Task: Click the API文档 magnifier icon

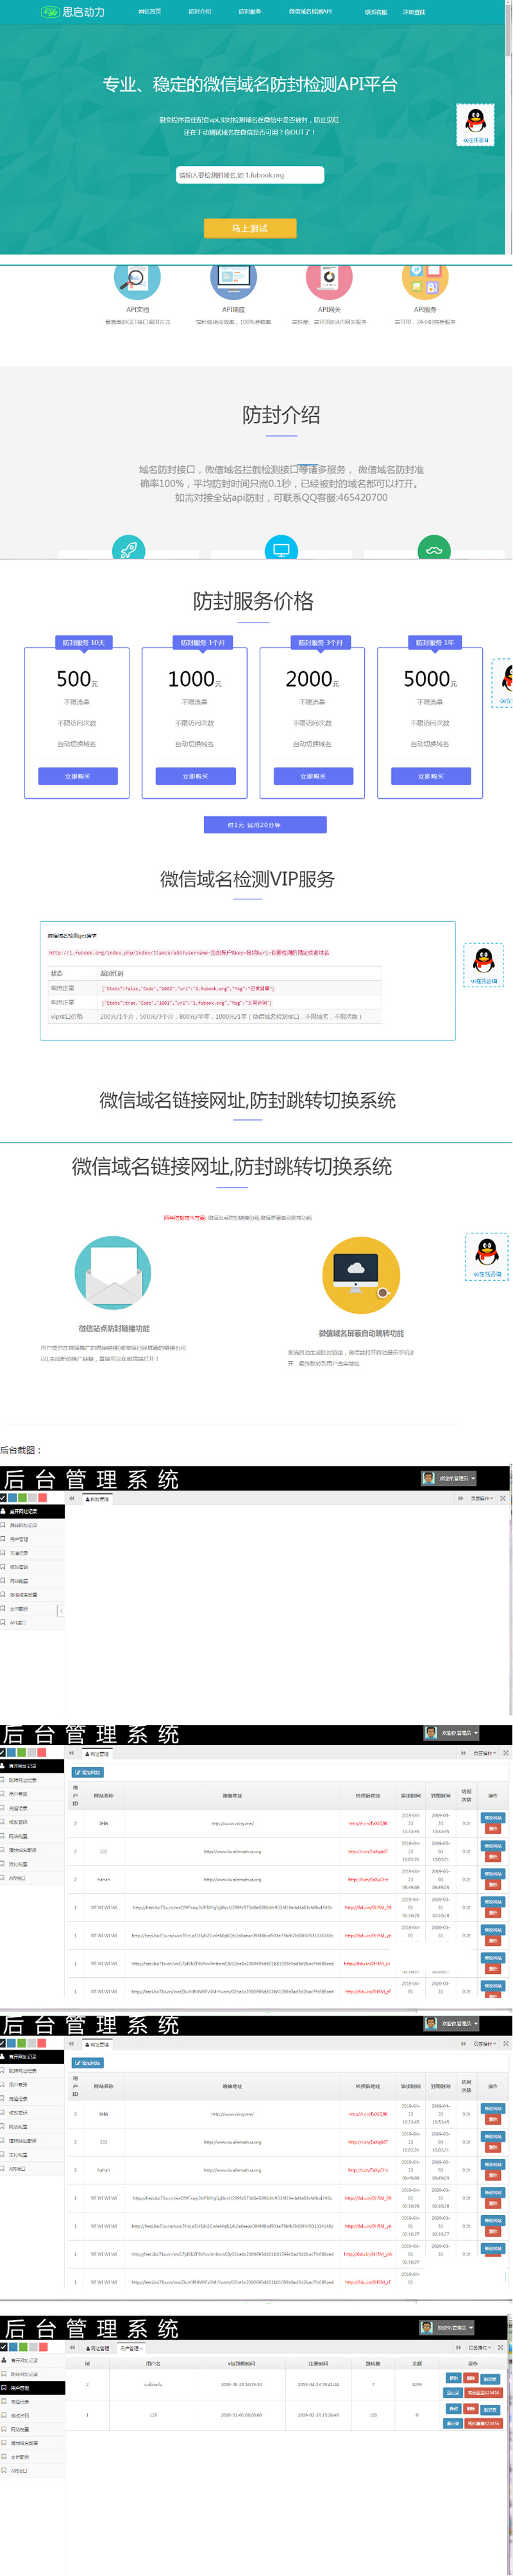Action: (137, 280)
